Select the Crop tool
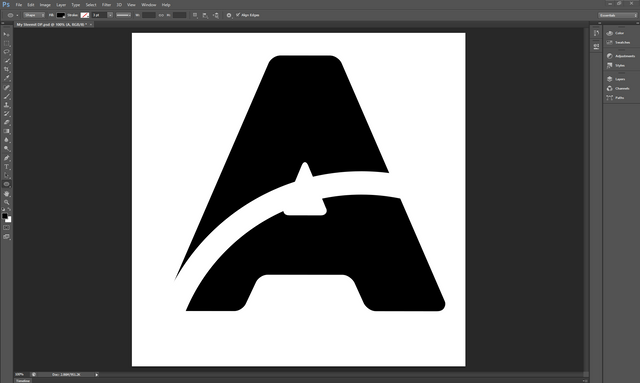640x383 pixels. point(7,69)
